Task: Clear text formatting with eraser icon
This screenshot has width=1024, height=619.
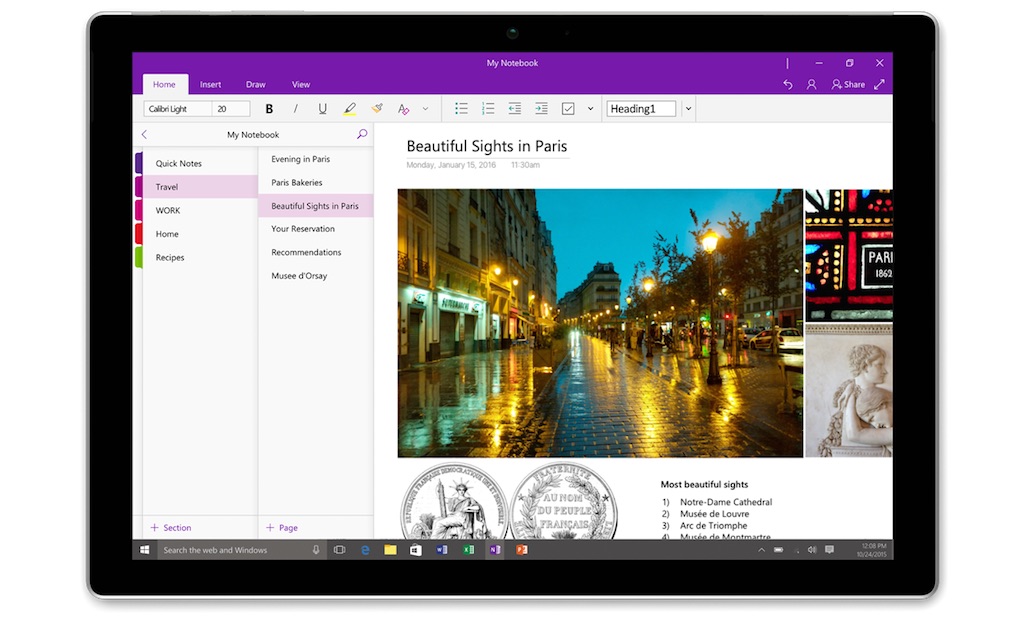Action: point(404,109)
